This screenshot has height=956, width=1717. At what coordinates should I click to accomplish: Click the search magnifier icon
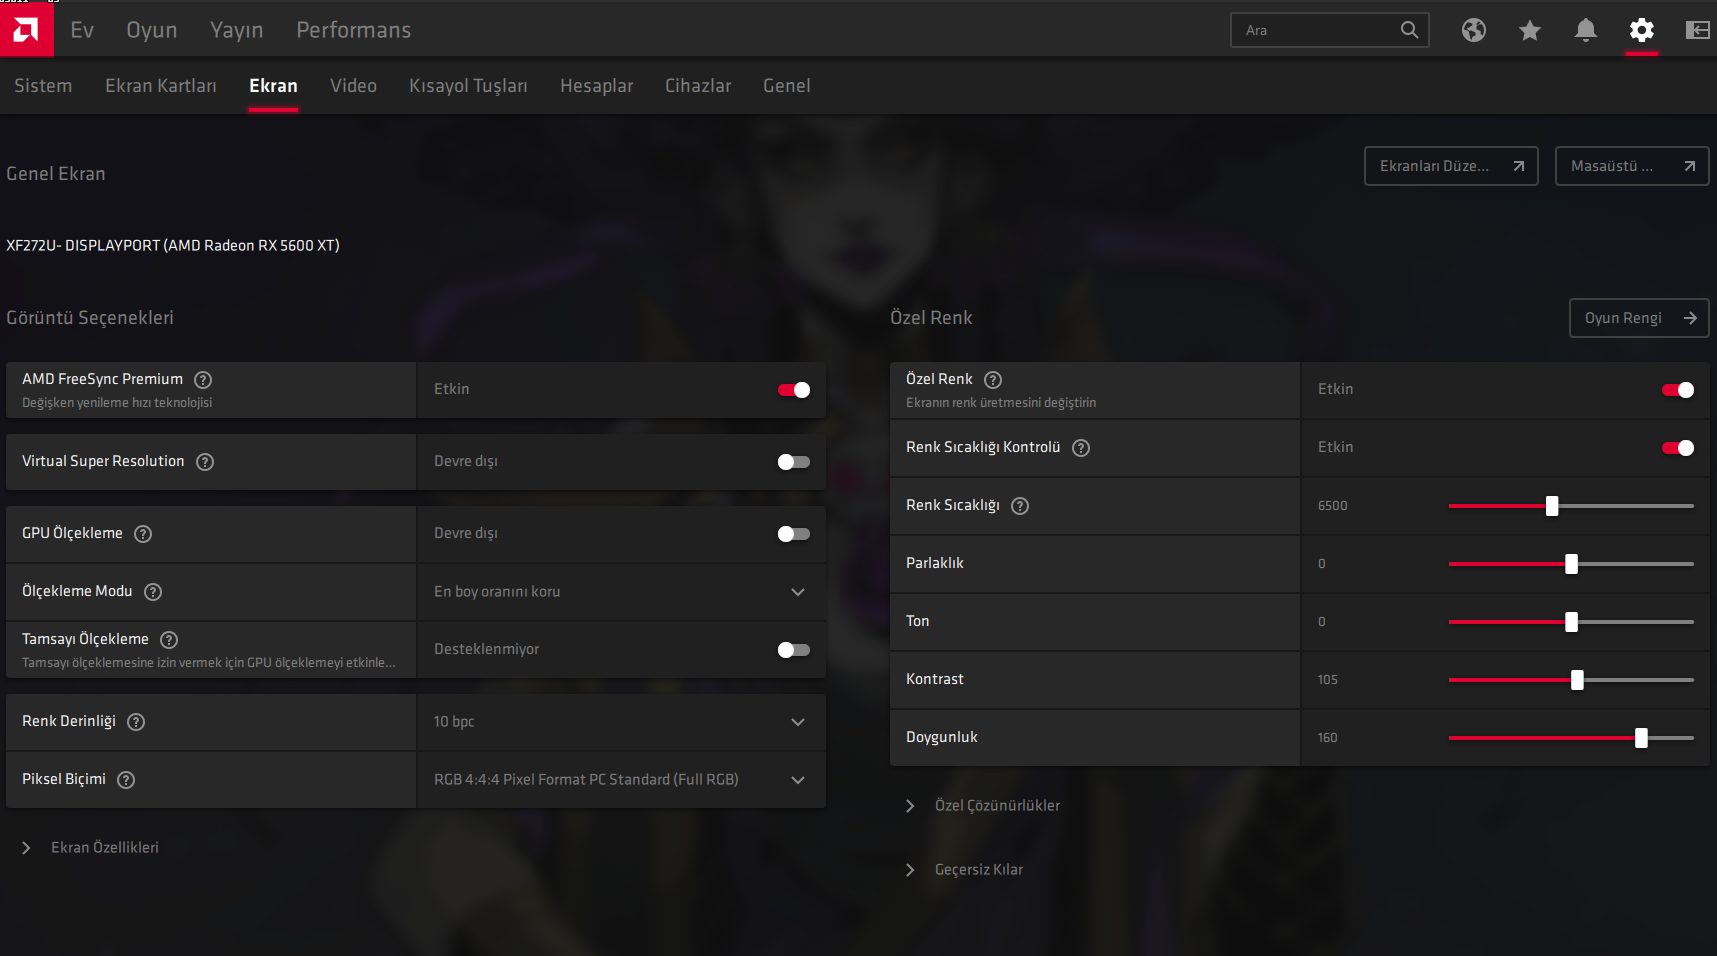(x=1409, y=30)
